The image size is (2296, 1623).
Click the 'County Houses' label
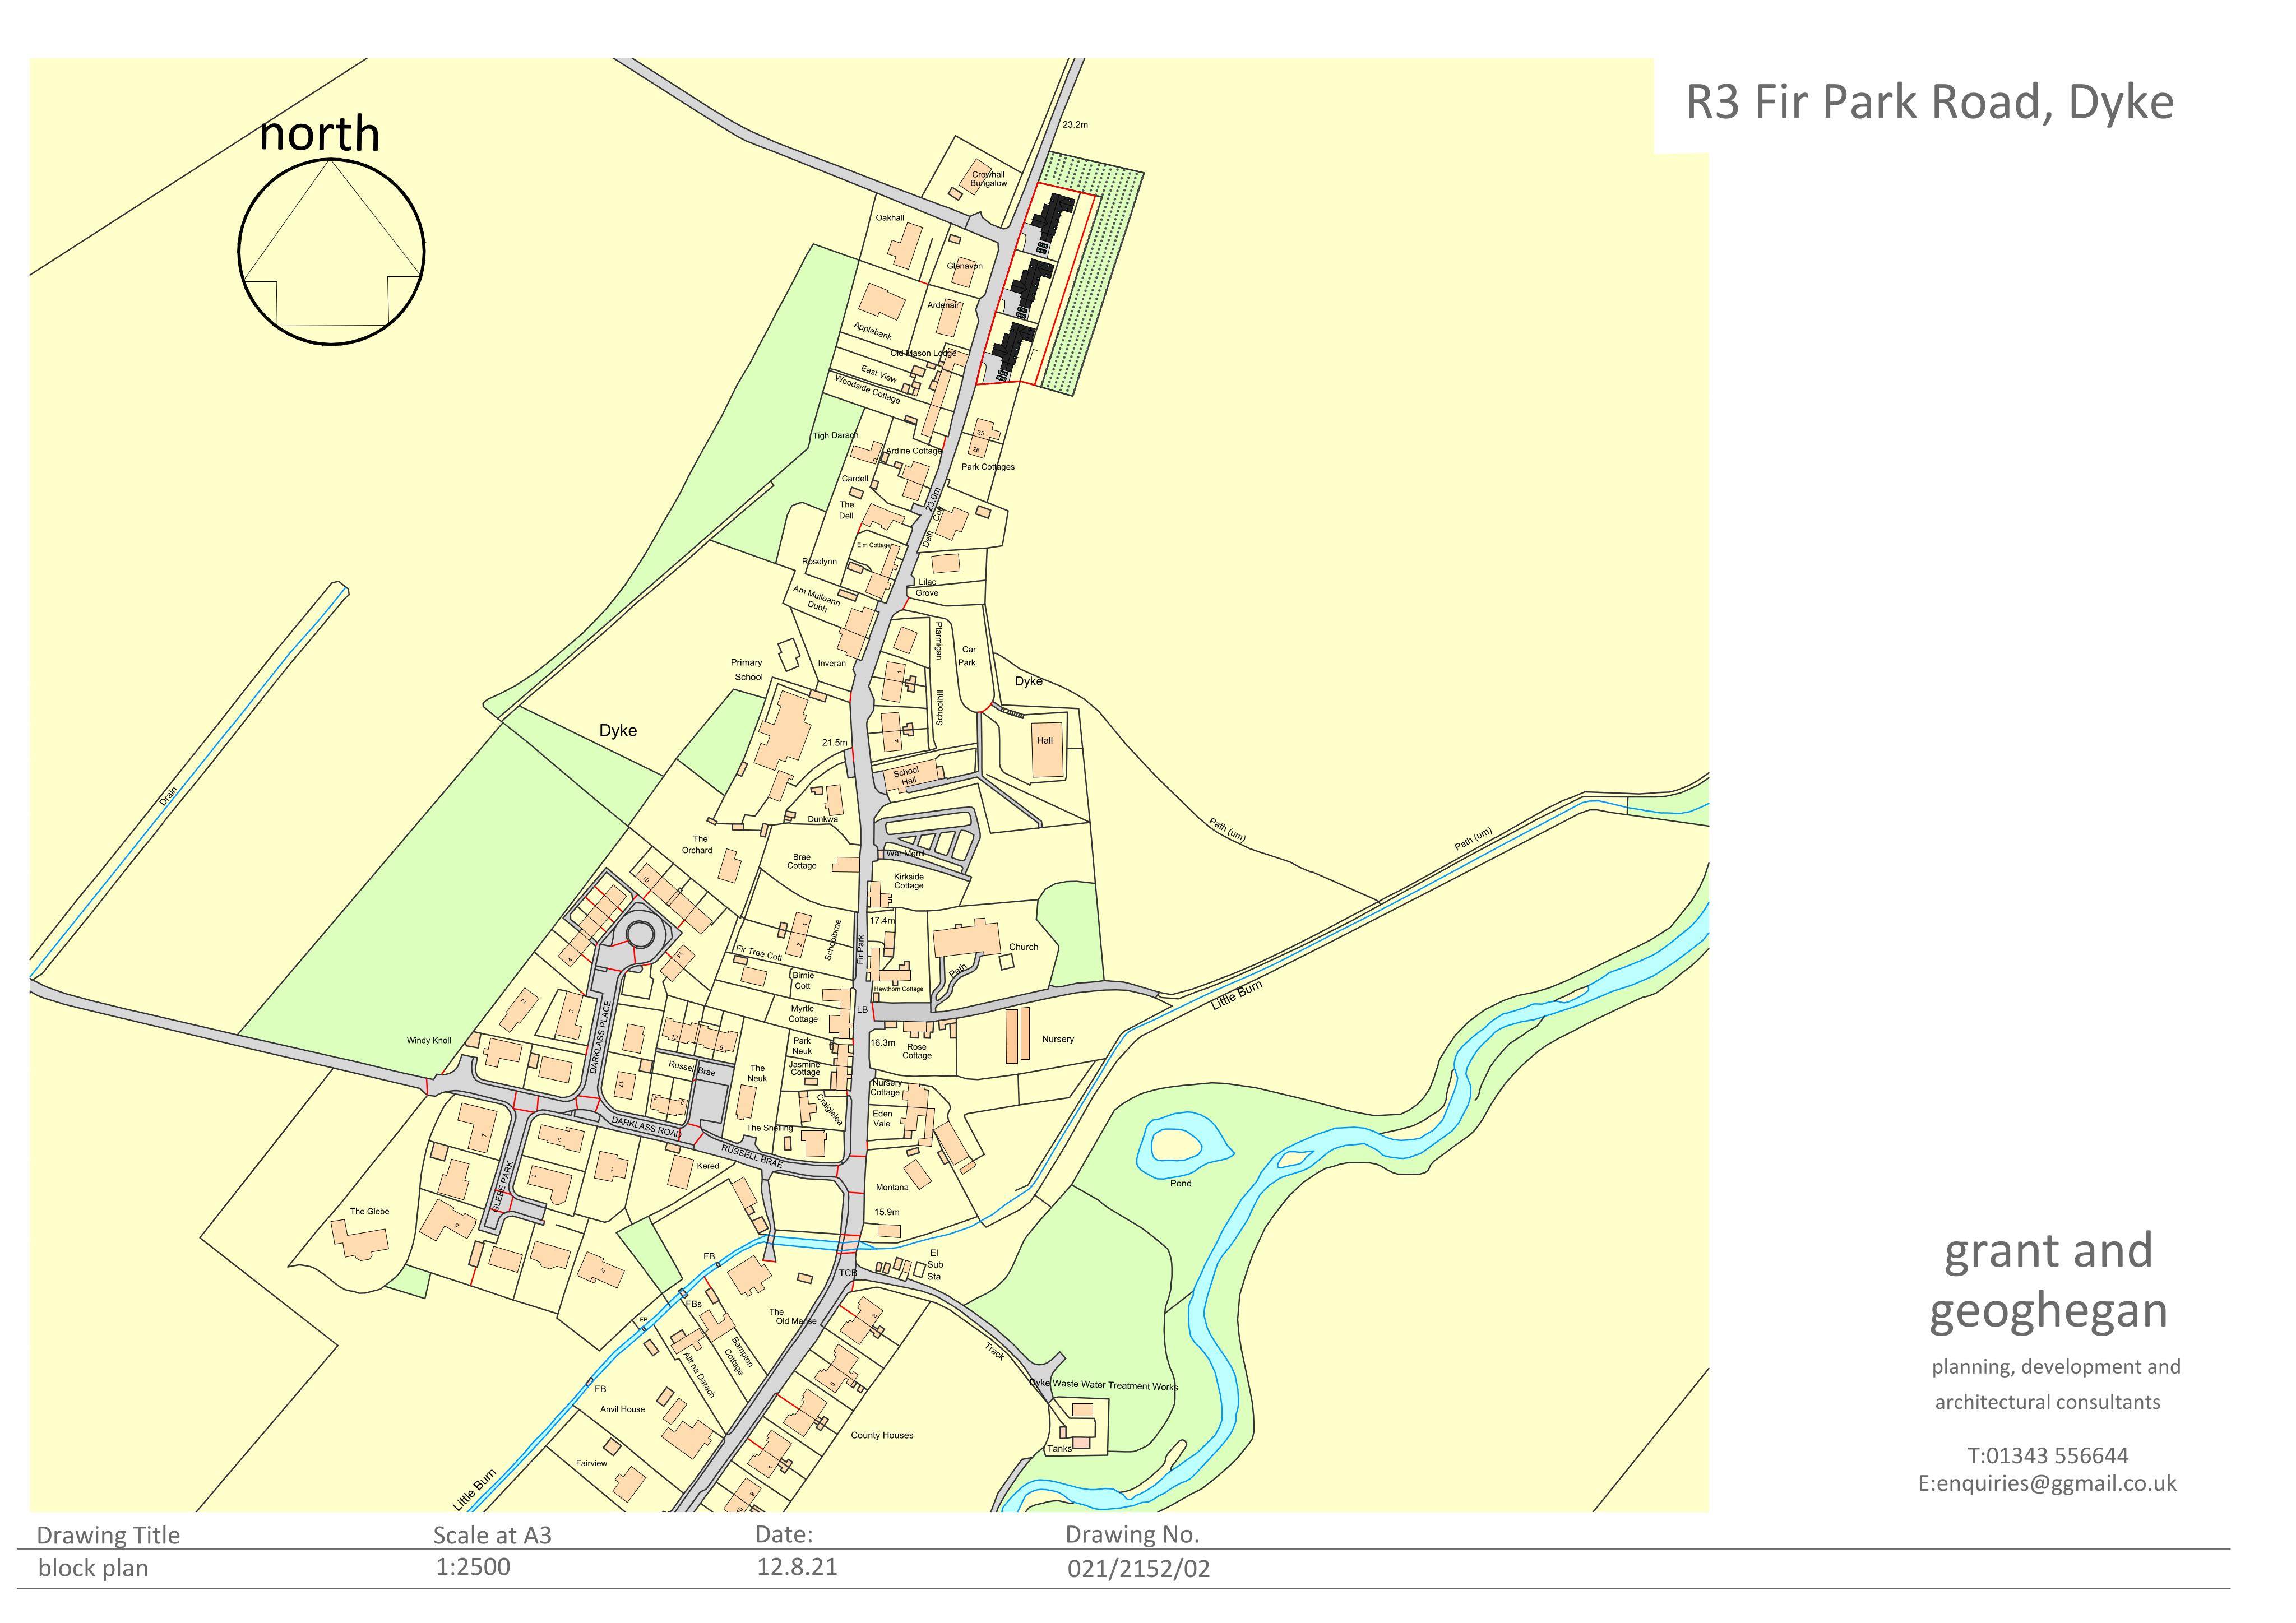882,1435
